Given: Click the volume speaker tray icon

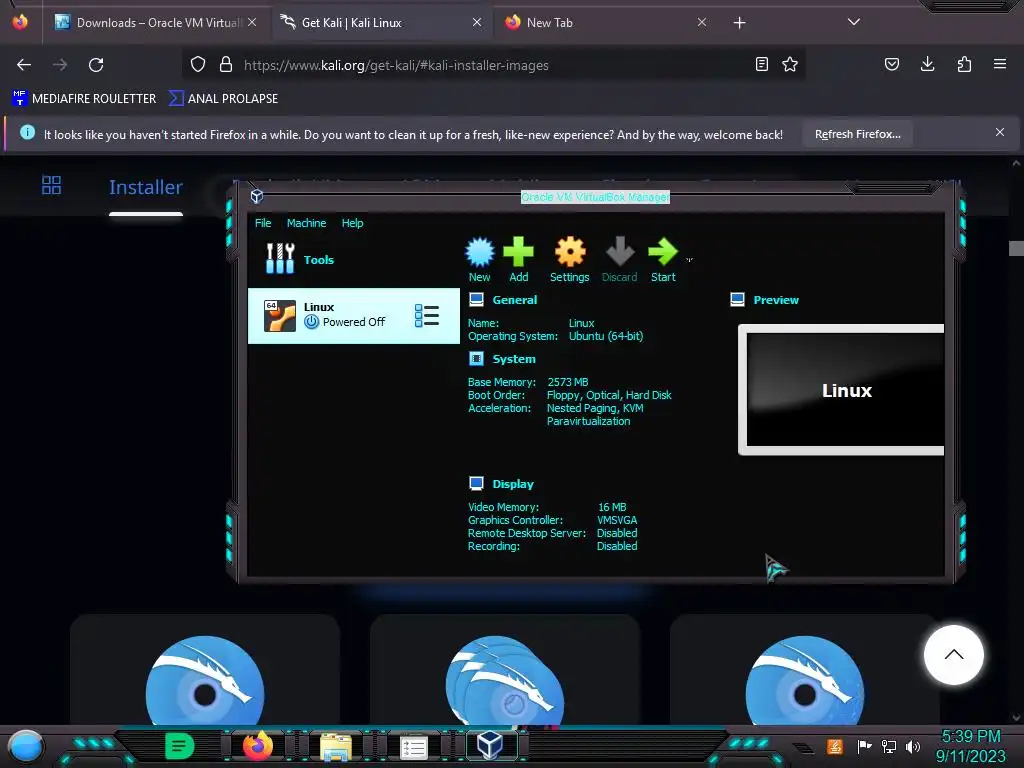Looking at the screenshot, I should point(913,746).
